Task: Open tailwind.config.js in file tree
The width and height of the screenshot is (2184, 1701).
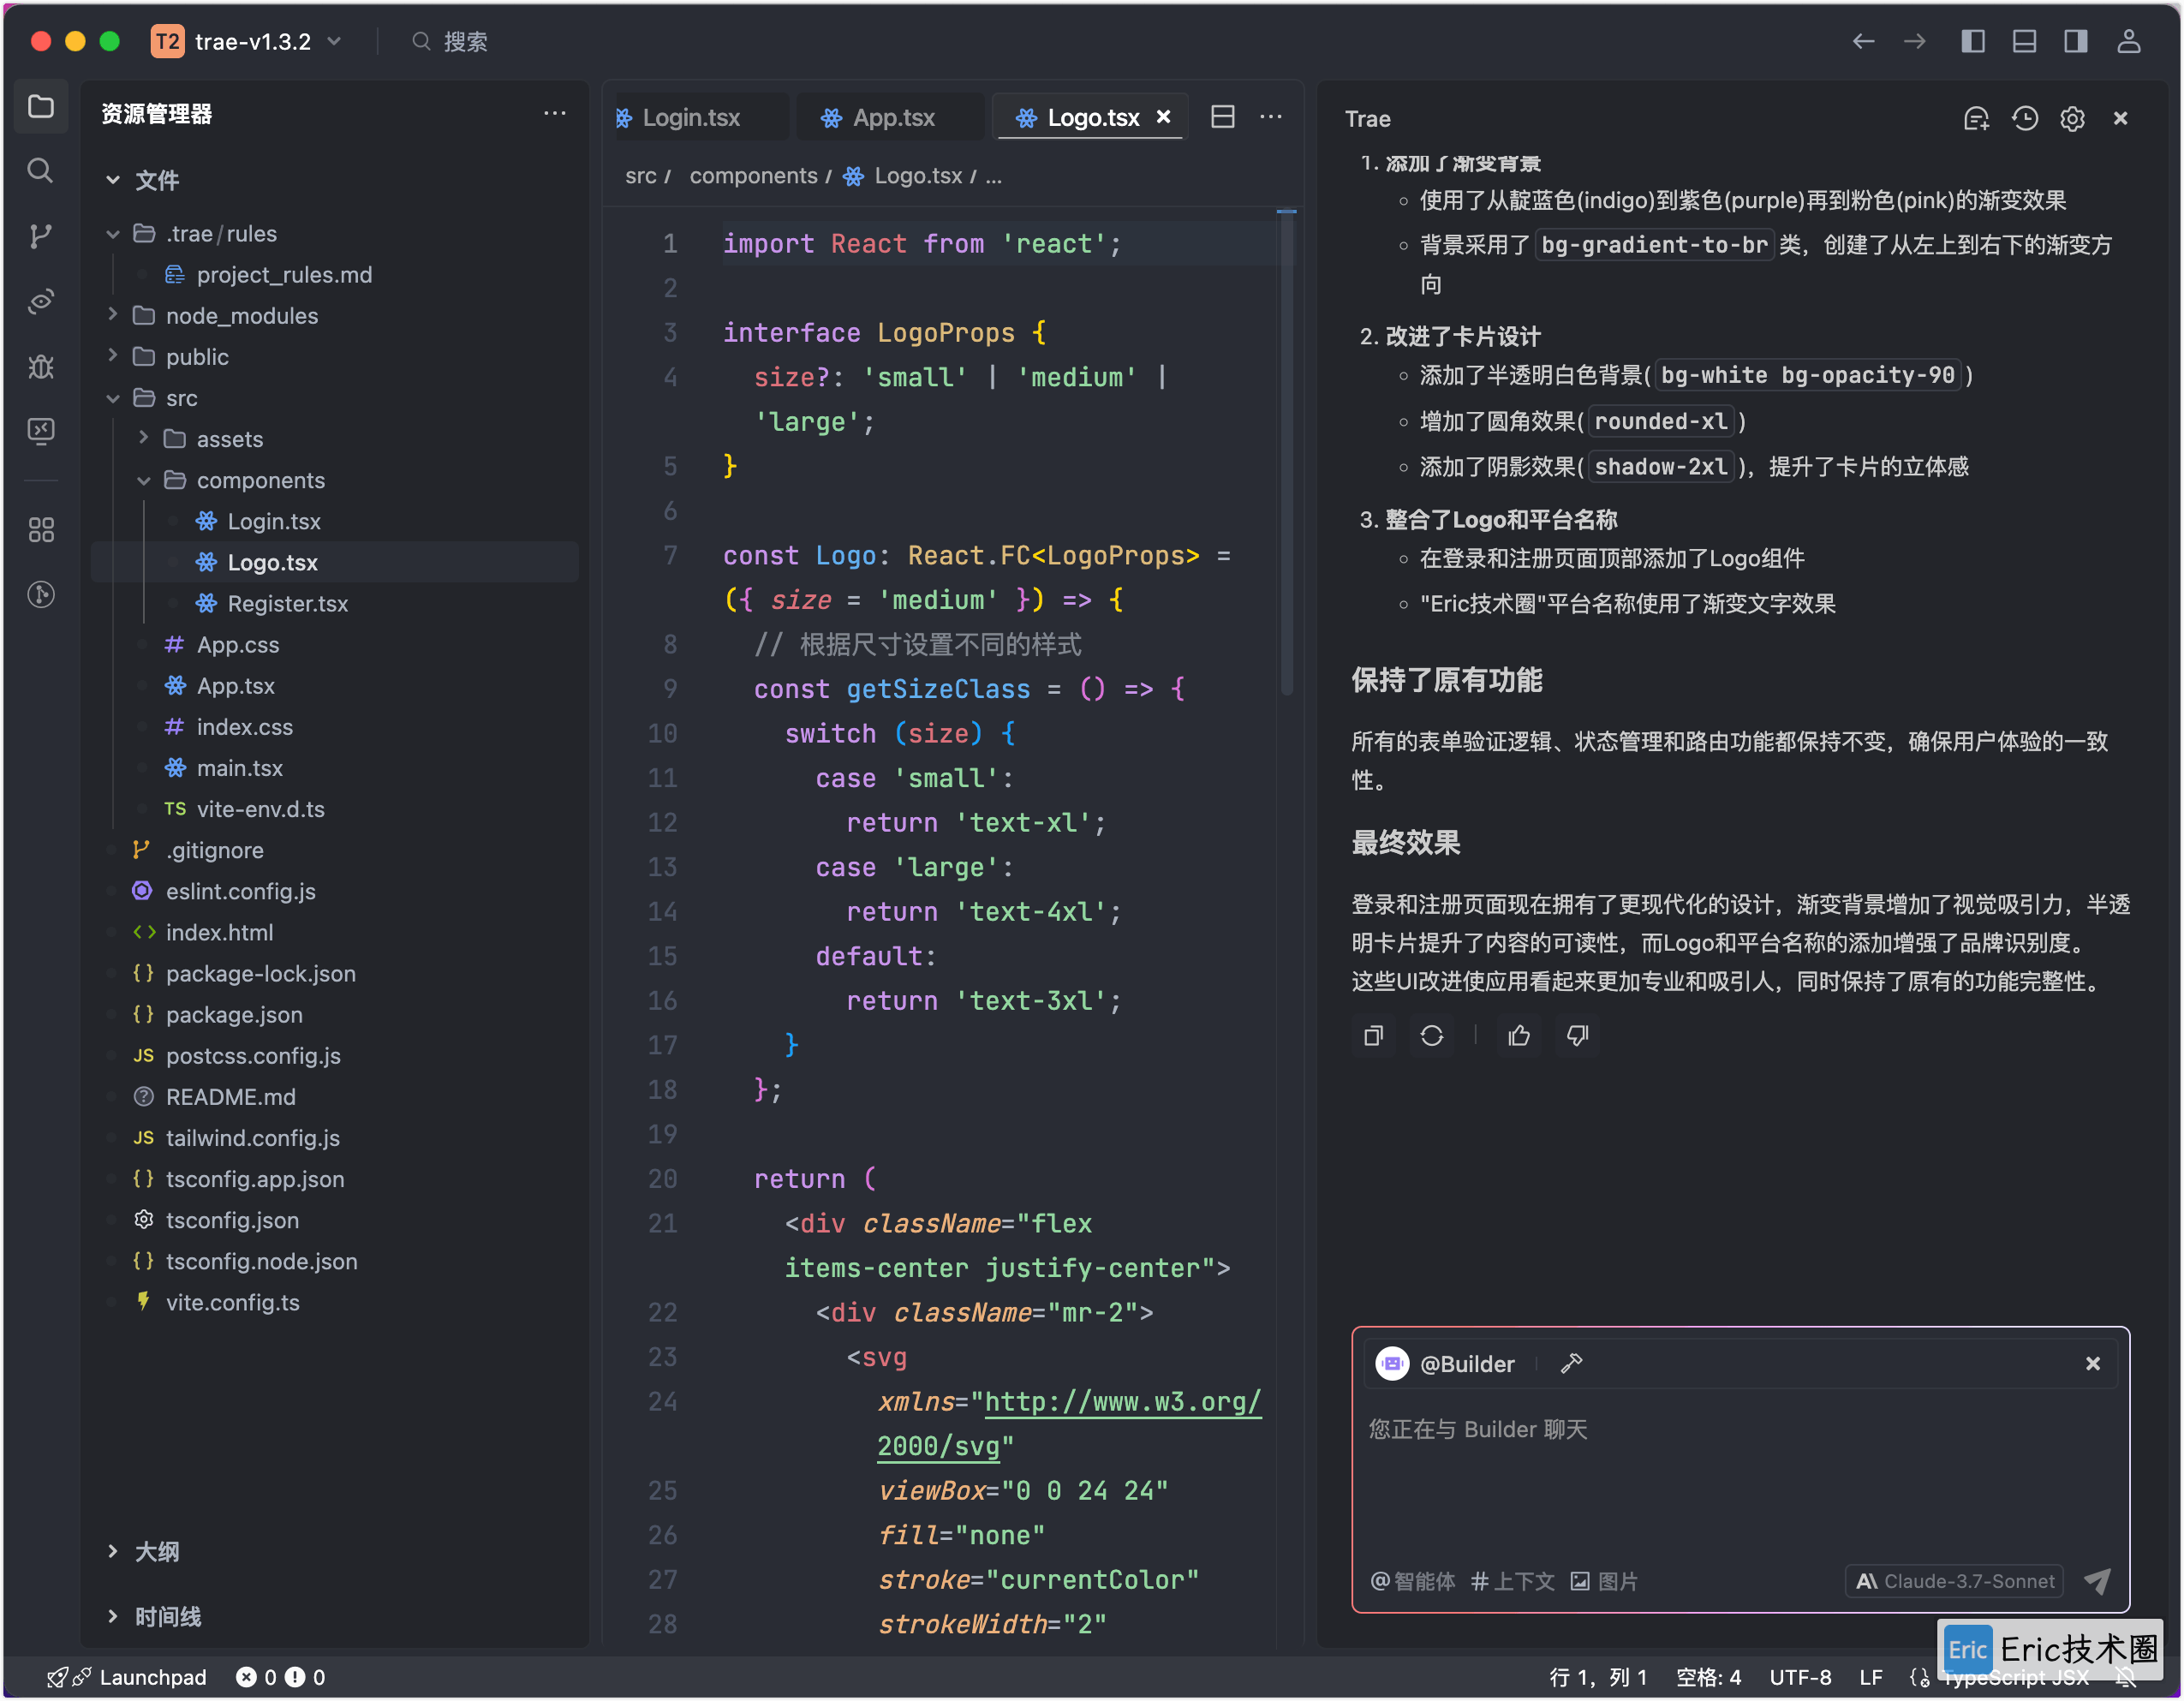Action: click(253, 1137)
